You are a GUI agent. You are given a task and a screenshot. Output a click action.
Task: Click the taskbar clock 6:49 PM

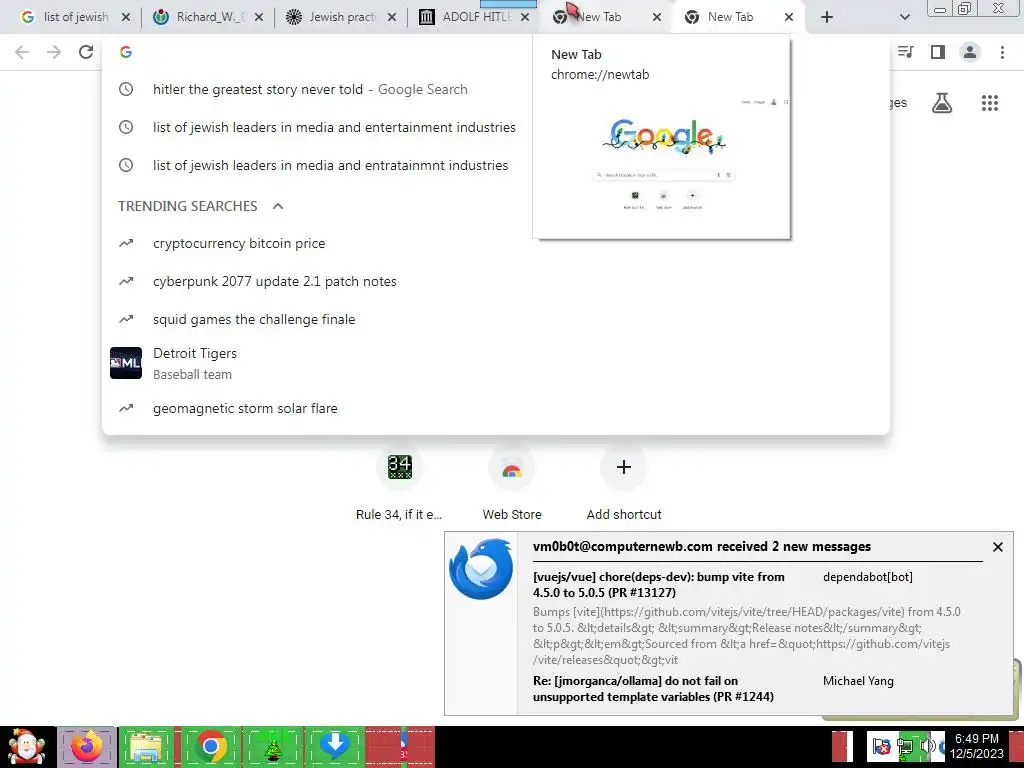pyautogui.click(x=977, y=746)
